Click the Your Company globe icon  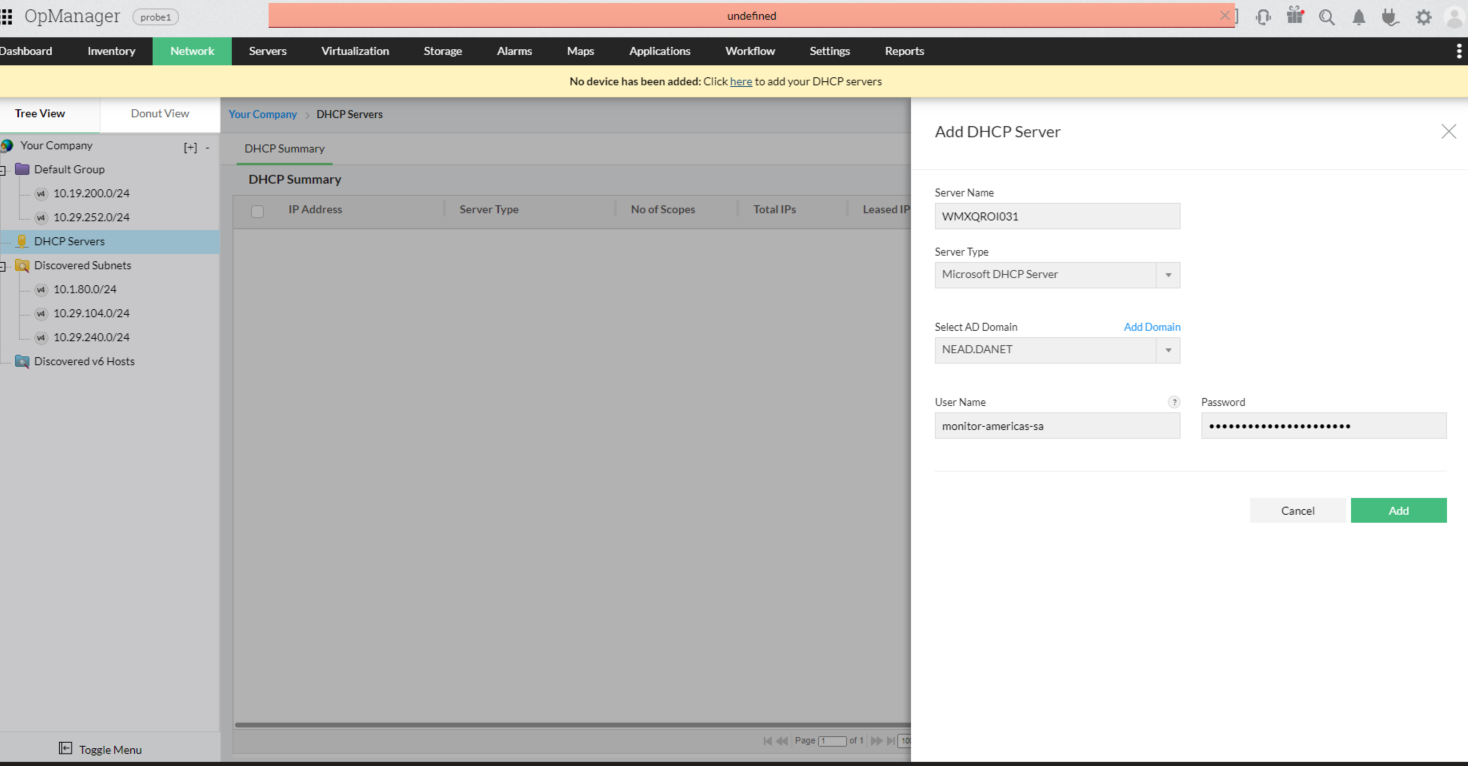click(x=7, y=145)
